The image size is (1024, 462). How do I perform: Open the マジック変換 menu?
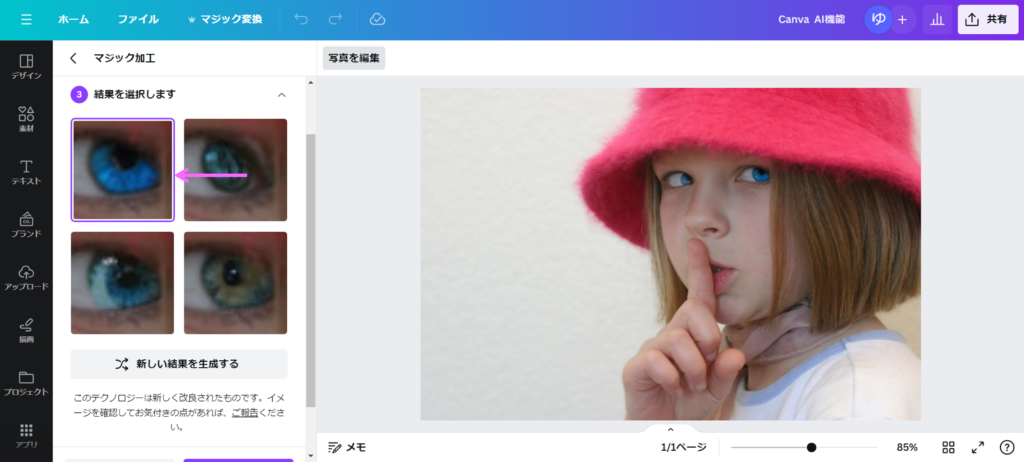point(224,19)
